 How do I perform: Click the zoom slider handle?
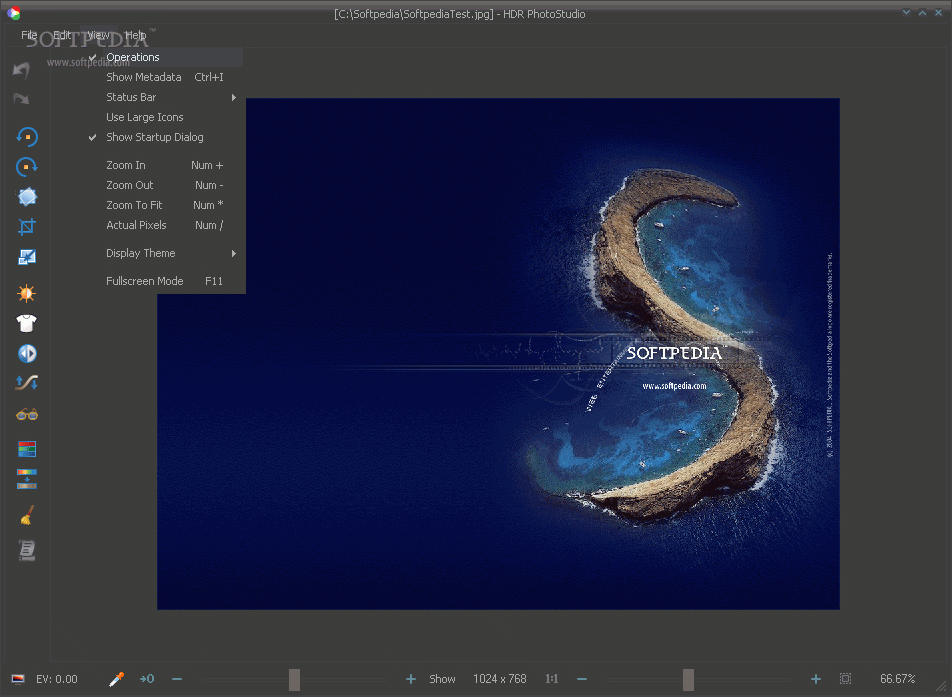(x=688, y=679)
